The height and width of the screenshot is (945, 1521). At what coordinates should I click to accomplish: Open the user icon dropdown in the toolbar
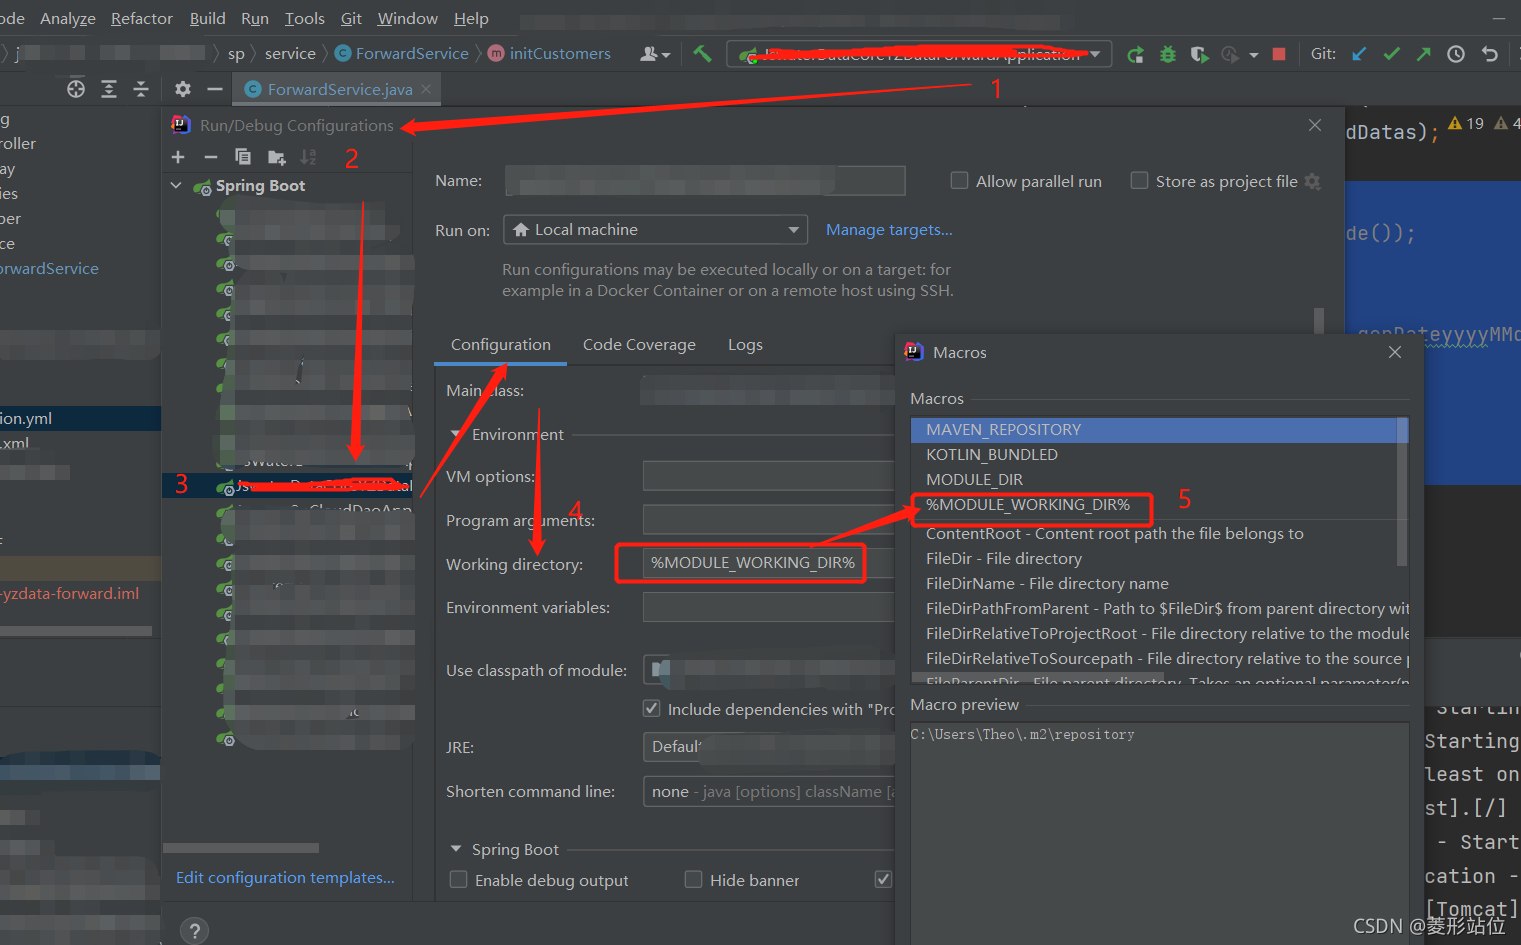coord(655,54)
